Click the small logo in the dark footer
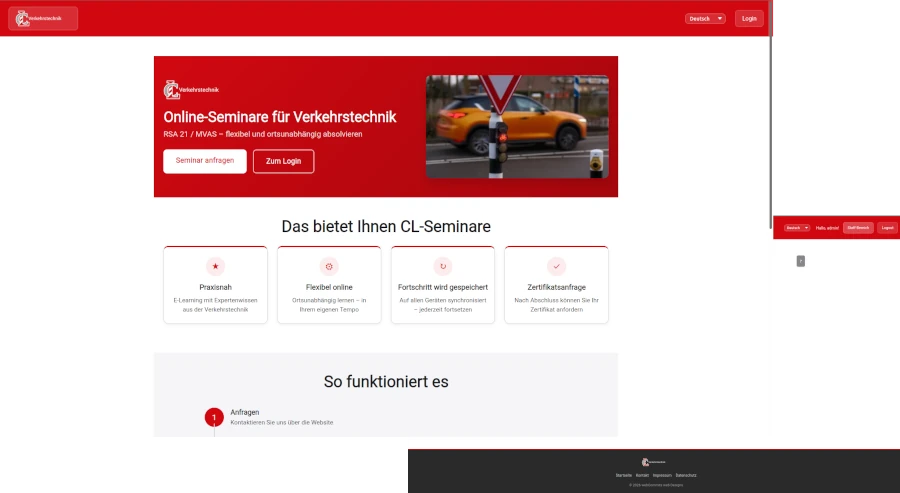900x493 pixels. (654, 462)
